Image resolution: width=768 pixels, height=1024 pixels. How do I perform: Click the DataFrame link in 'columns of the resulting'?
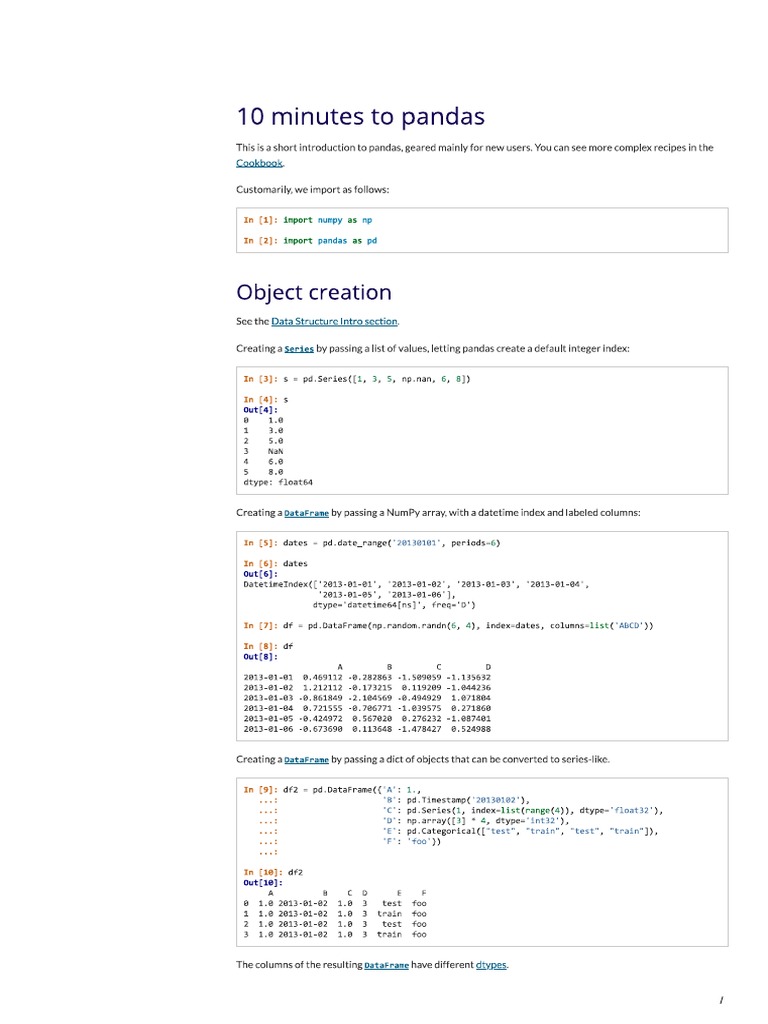click(x=386, y=966)
